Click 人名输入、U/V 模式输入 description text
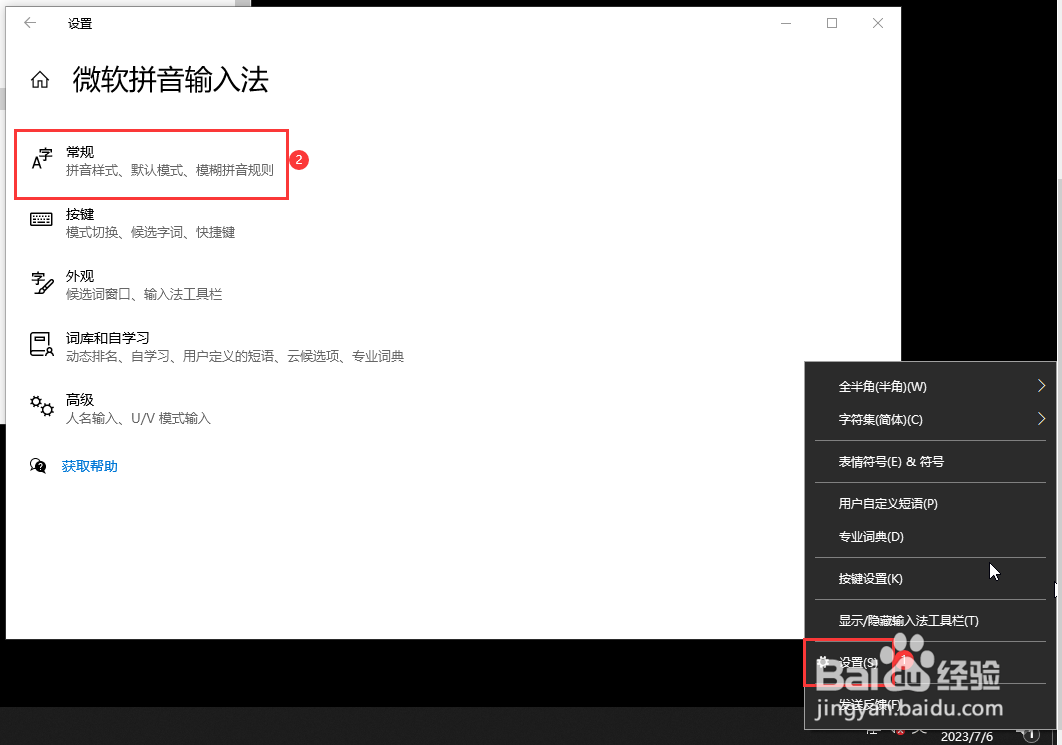Image resolution: width=1062 pixels, height=745 pixels. click(138, 419)
